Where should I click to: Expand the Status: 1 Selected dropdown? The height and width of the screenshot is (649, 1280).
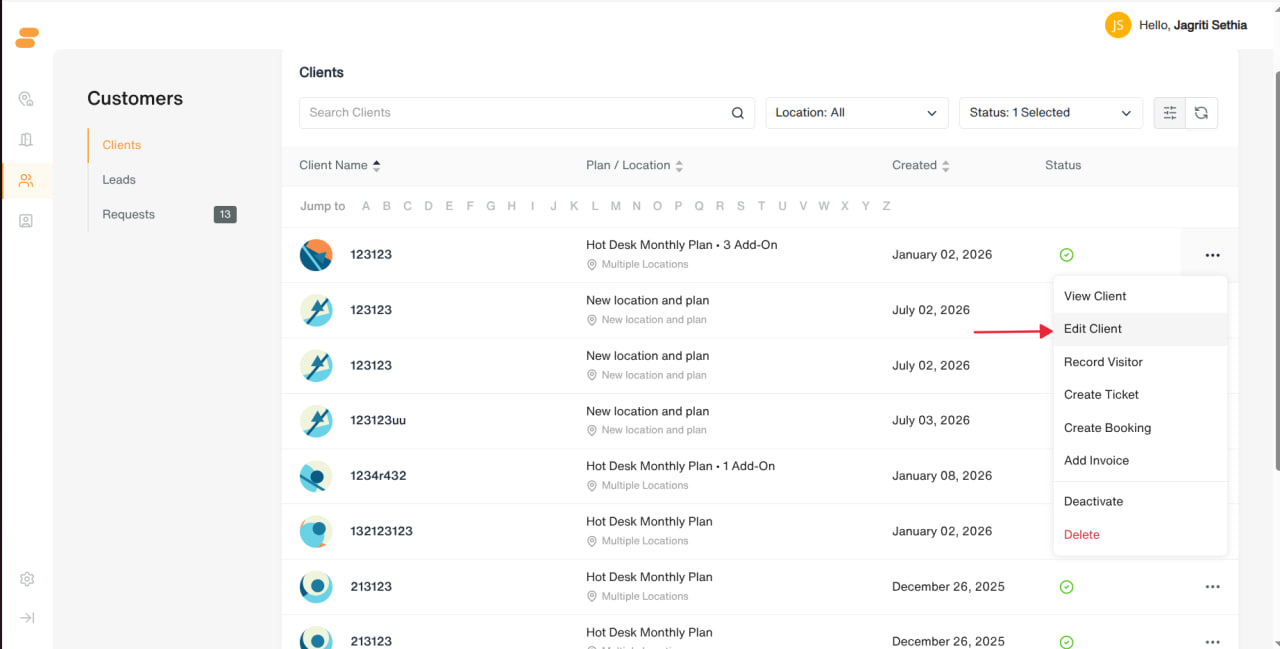1050,113
